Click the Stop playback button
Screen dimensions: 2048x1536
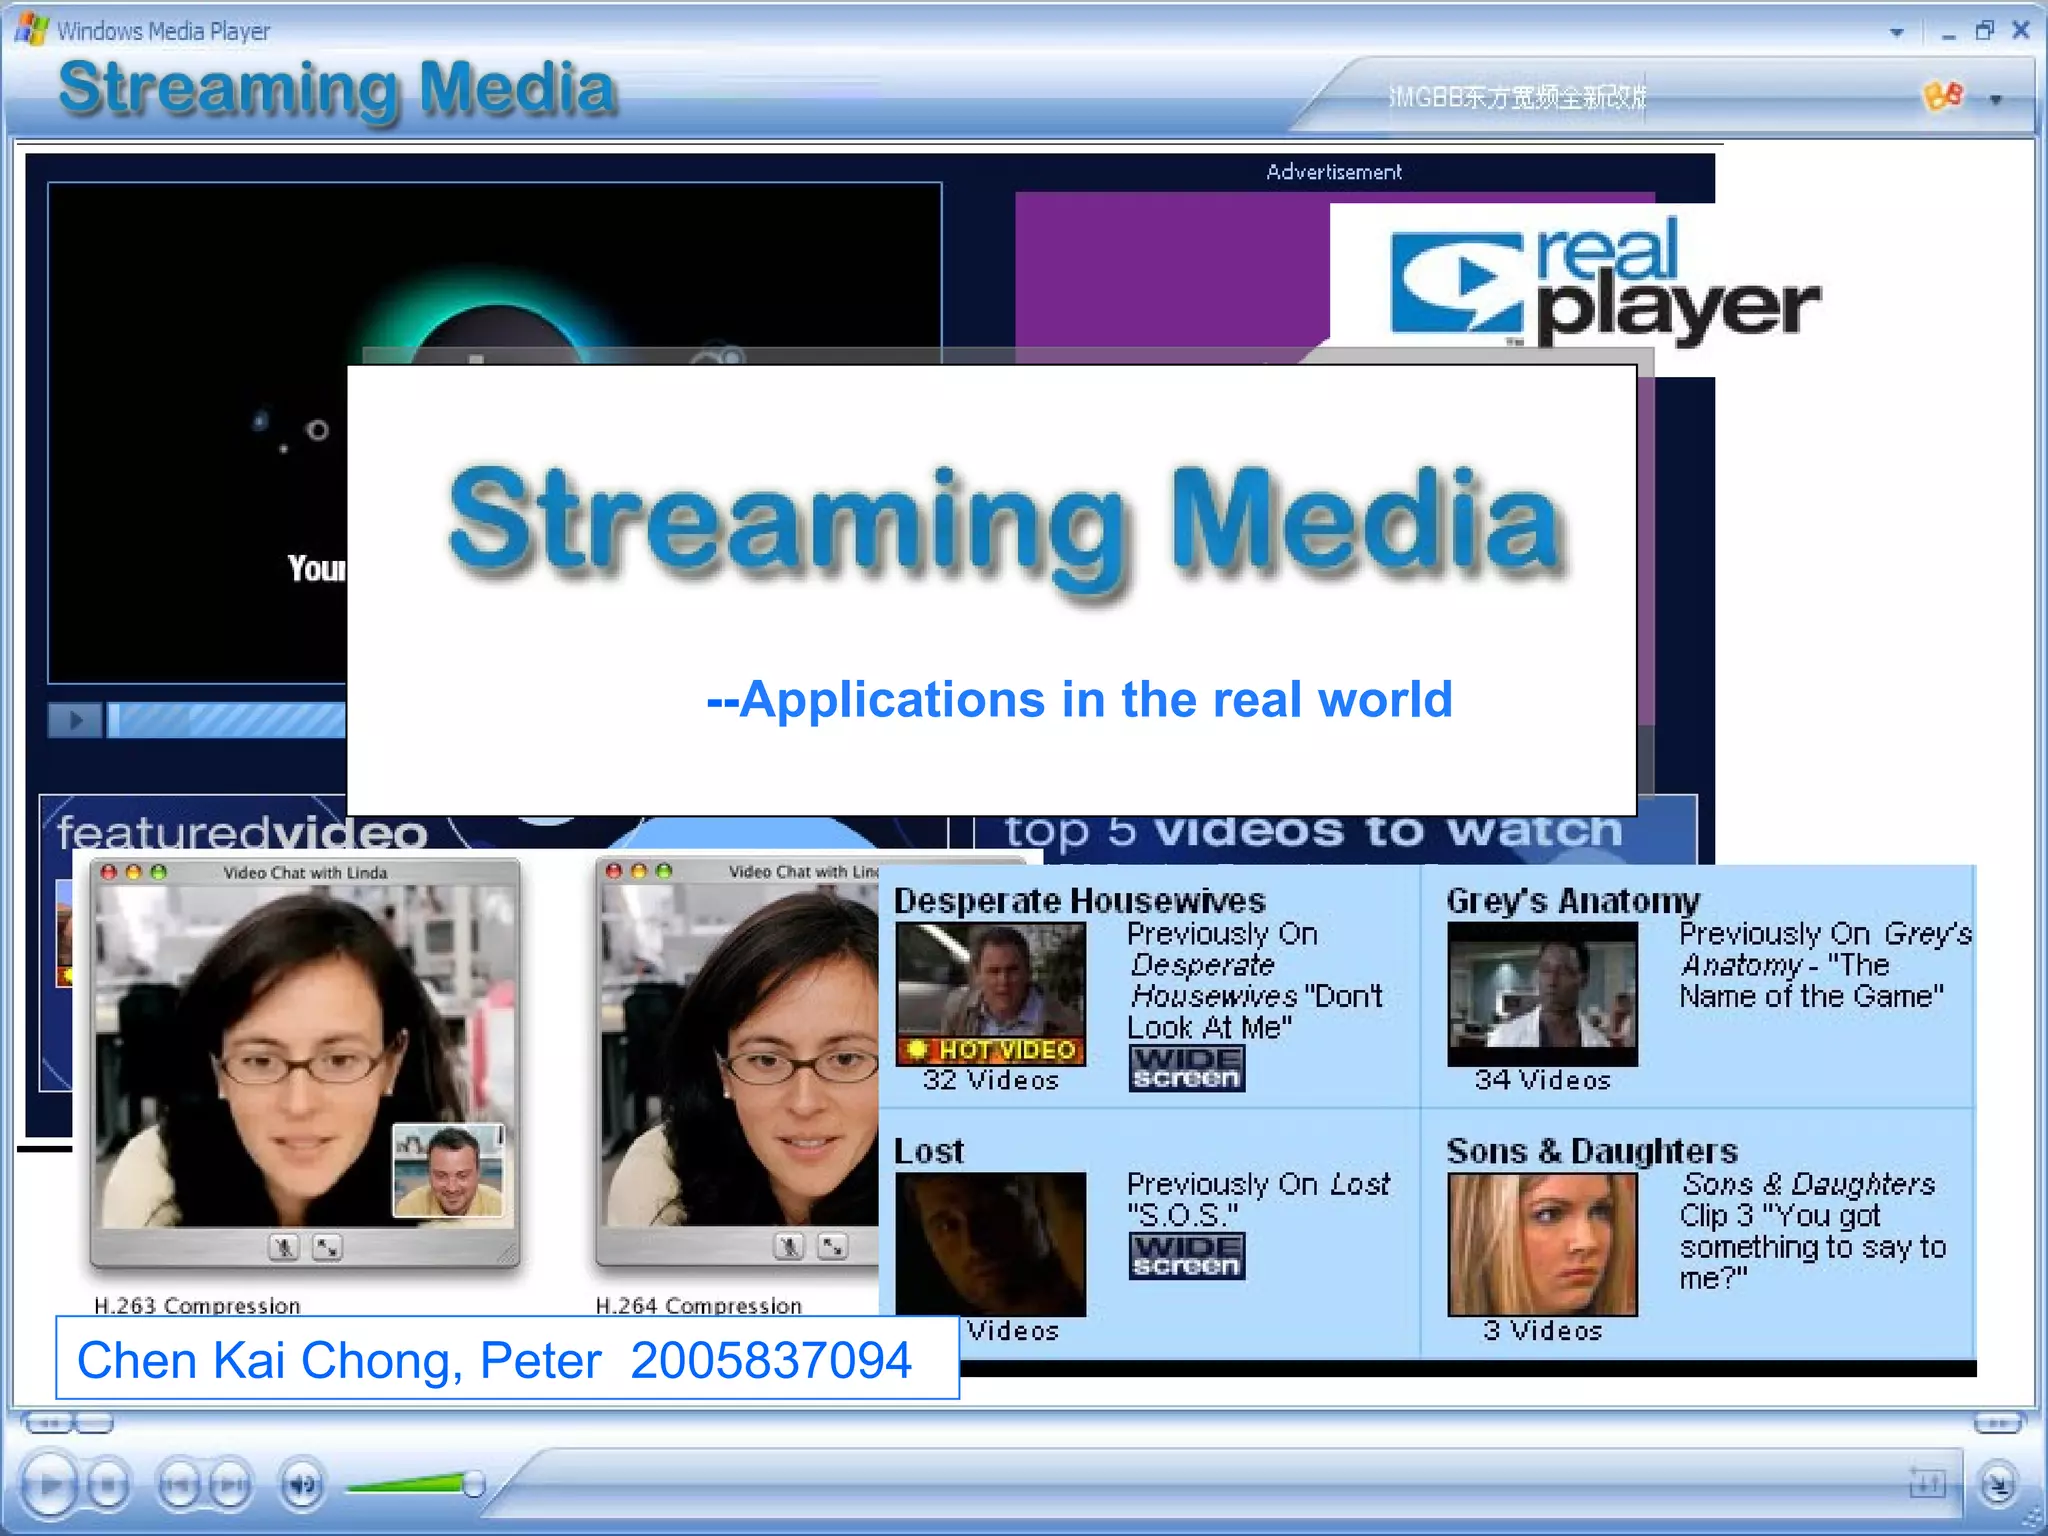pos(108,1485)
